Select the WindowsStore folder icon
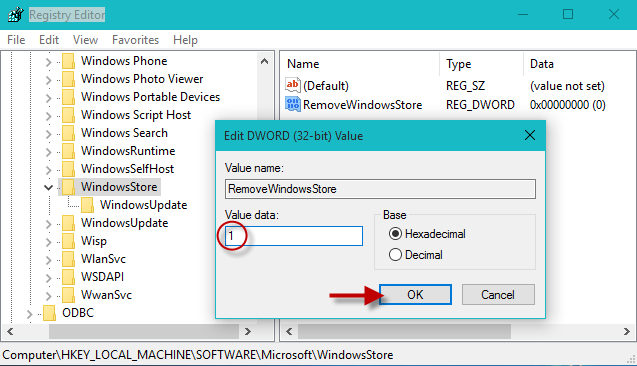 coord(68,187)
